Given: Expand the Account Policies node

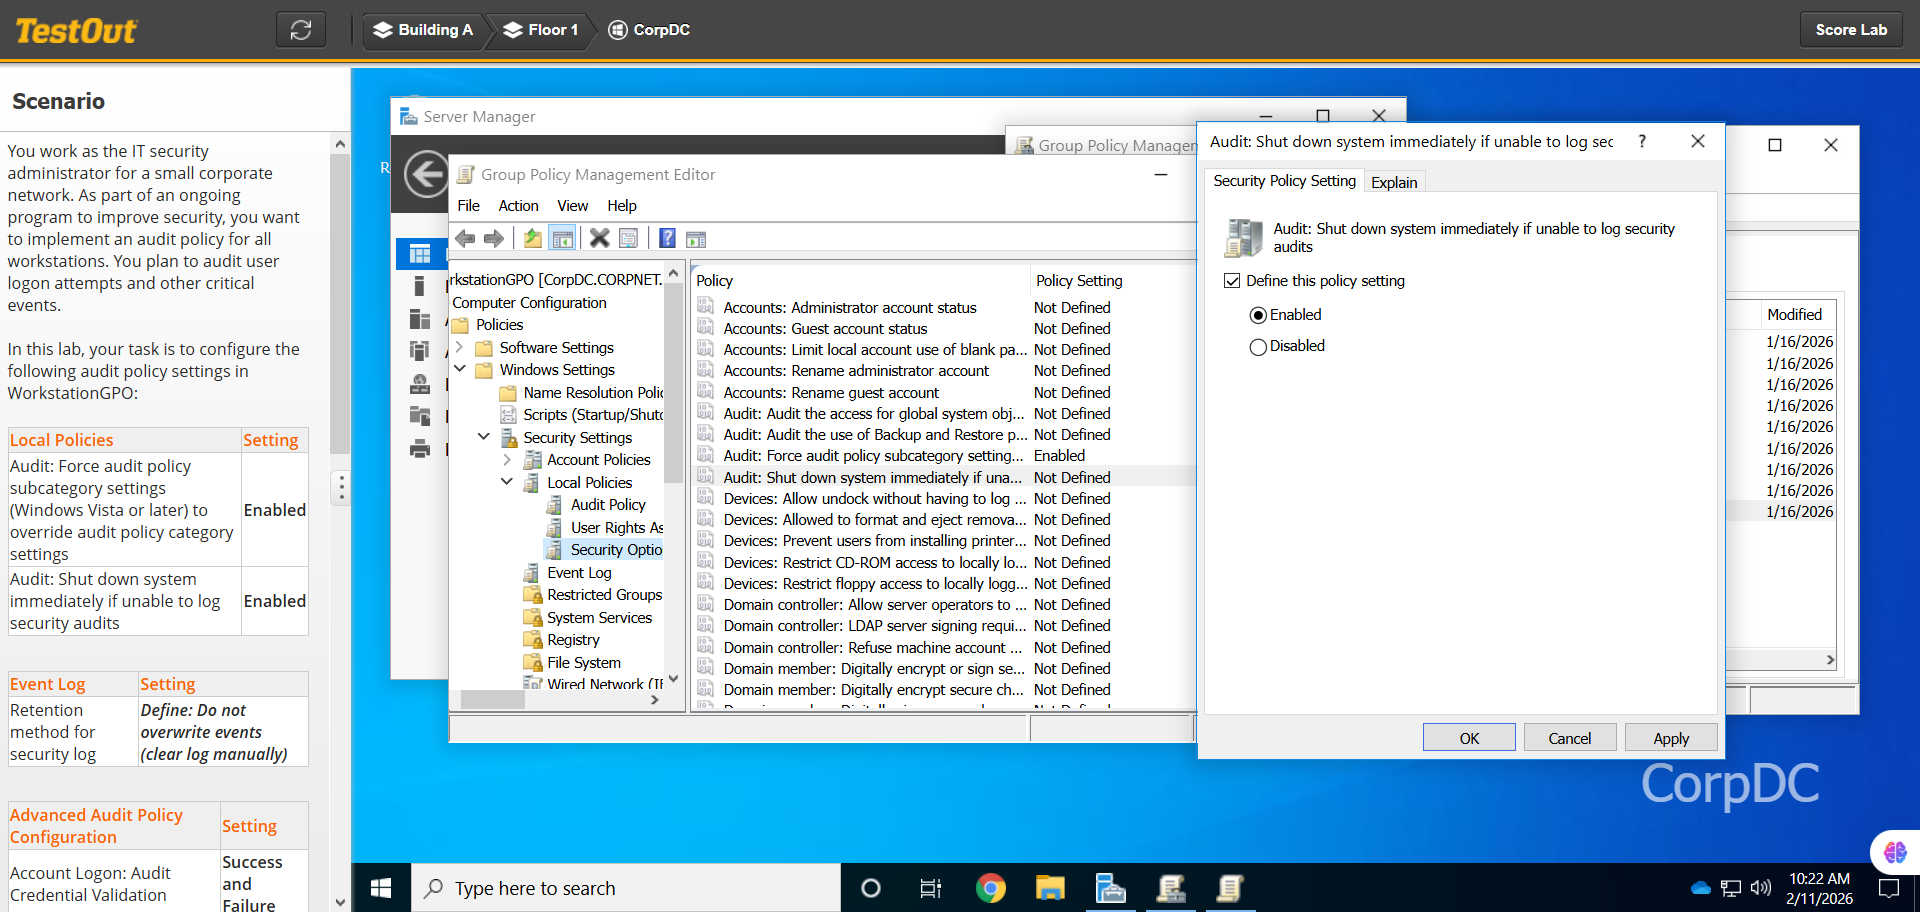Looking at the screenshot, I should (507, 460).
